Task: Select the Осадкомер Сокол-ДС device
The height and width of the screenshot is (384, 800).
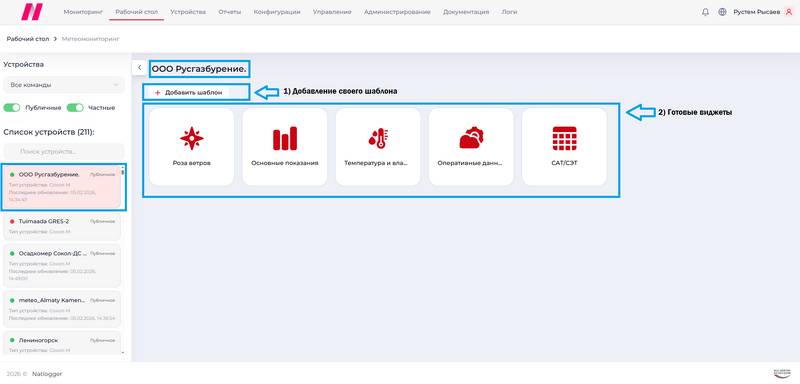Action: point(62,266)
